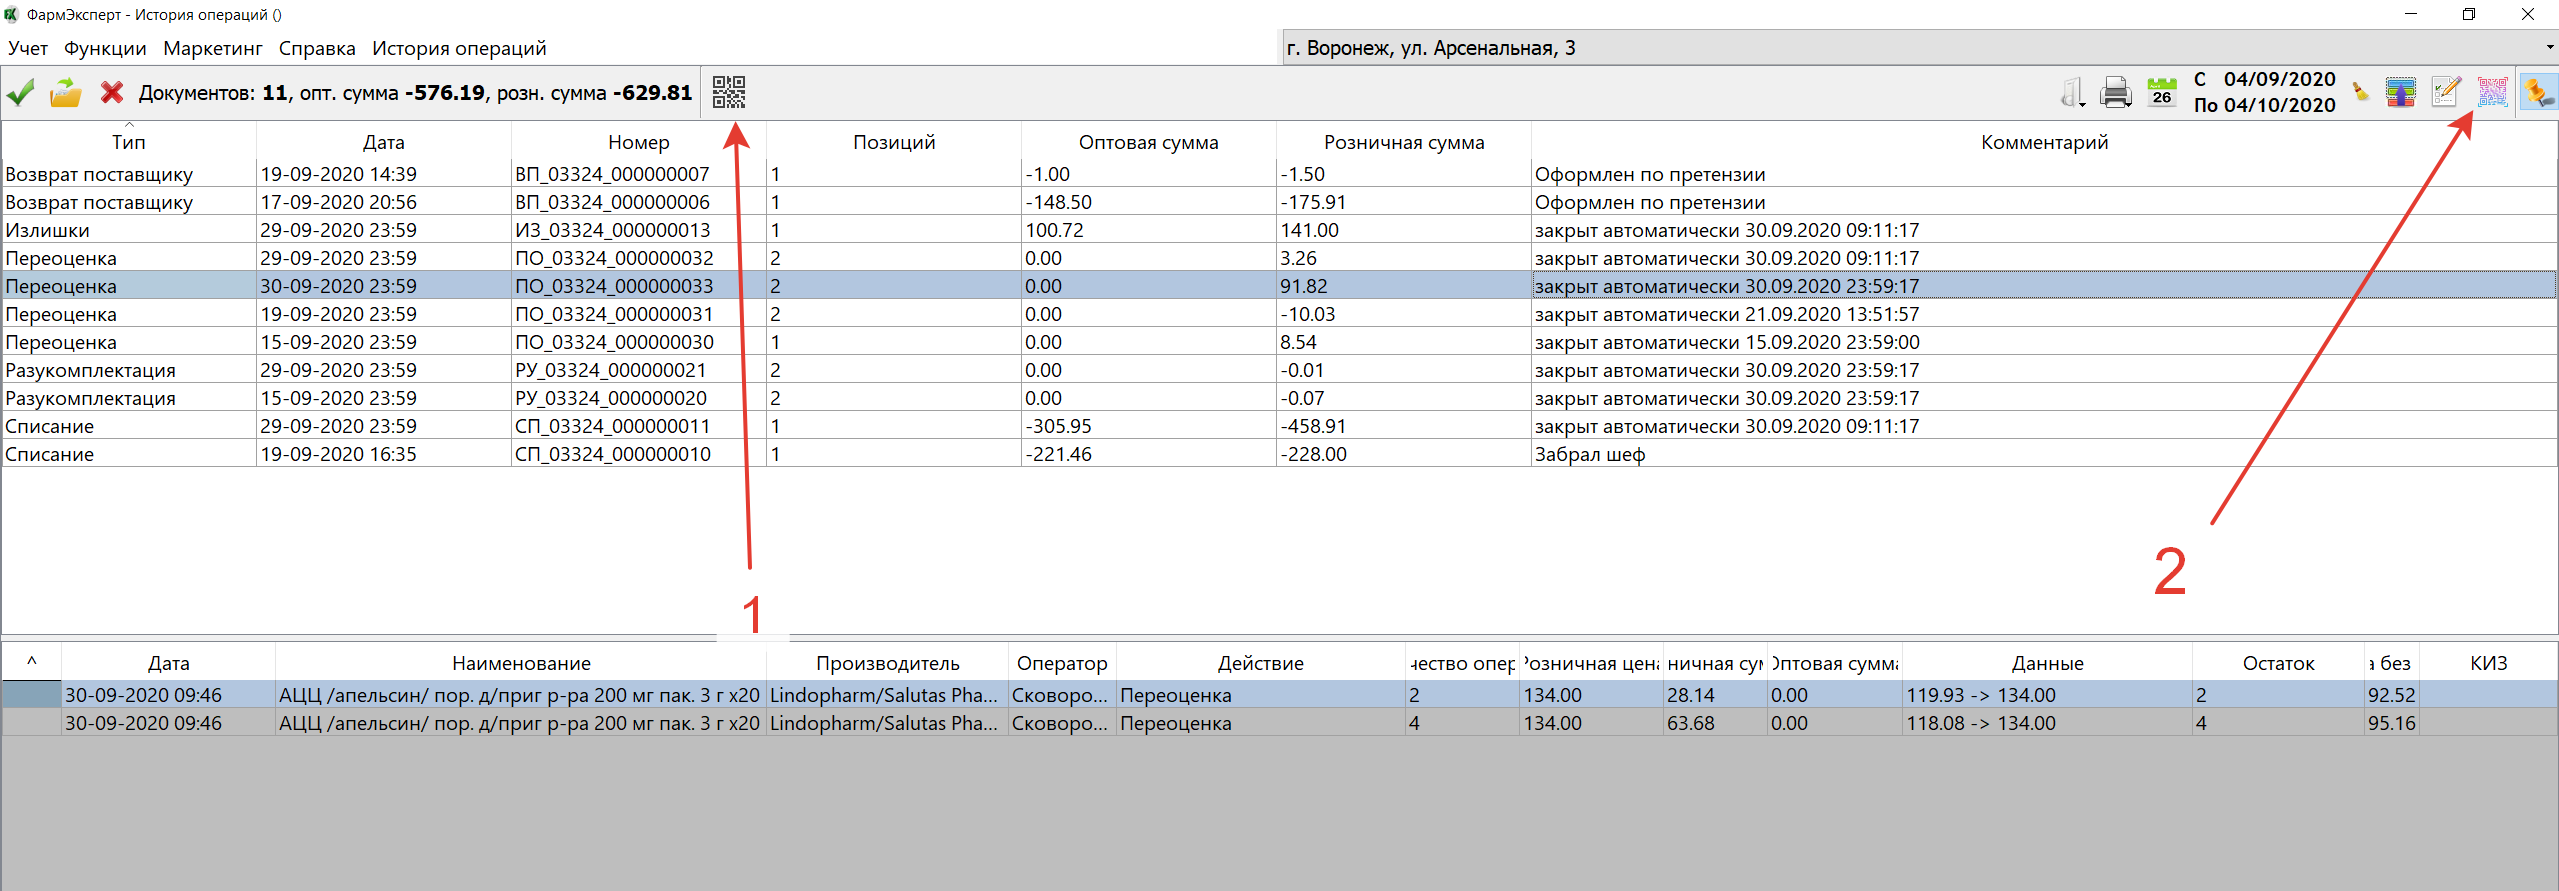Click the black QR code icon

point(729,93)
